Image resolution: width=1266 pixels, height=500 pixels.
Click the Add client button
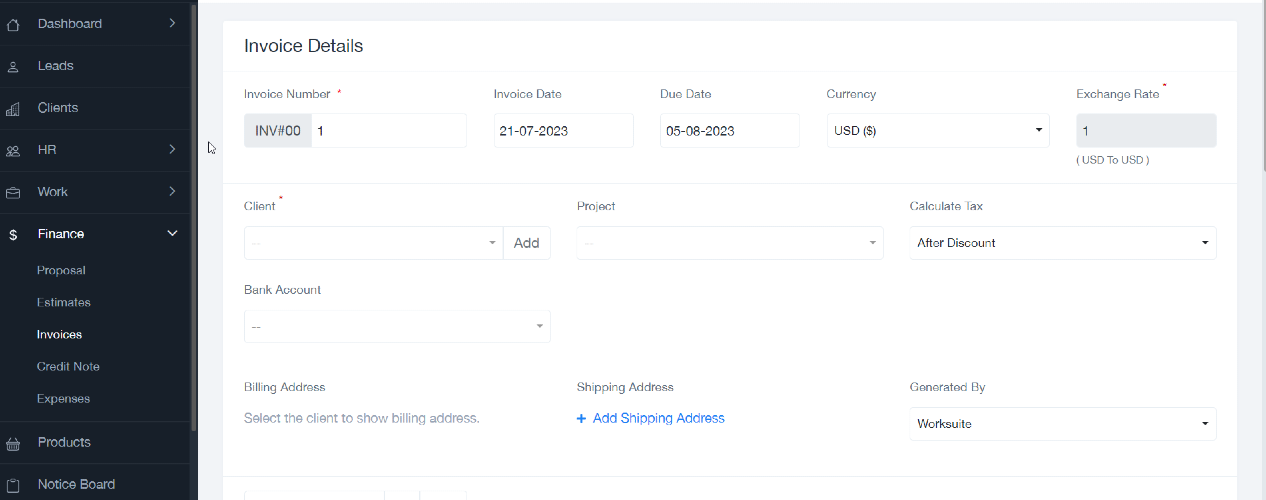[527, 243]
